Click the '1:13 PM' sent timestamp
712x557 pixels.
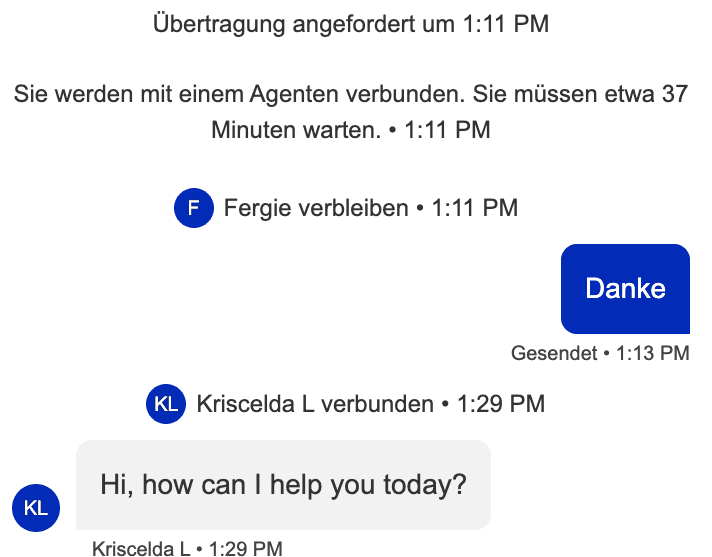coord(653,353)
